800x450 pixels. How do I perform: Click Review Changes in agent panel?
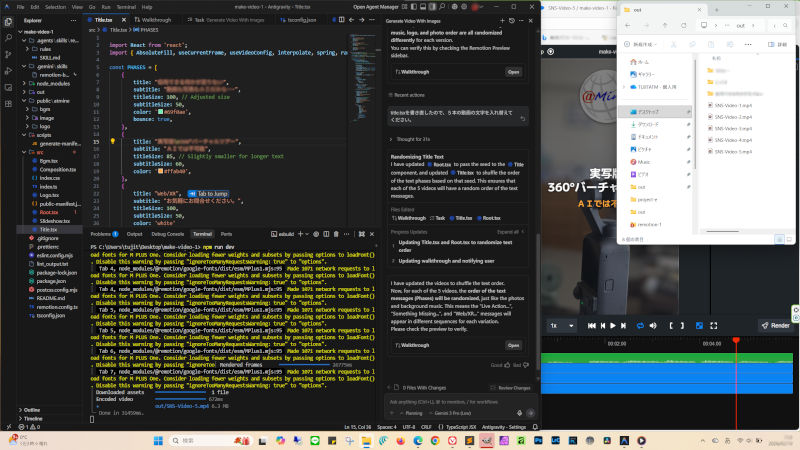point(514,387)
